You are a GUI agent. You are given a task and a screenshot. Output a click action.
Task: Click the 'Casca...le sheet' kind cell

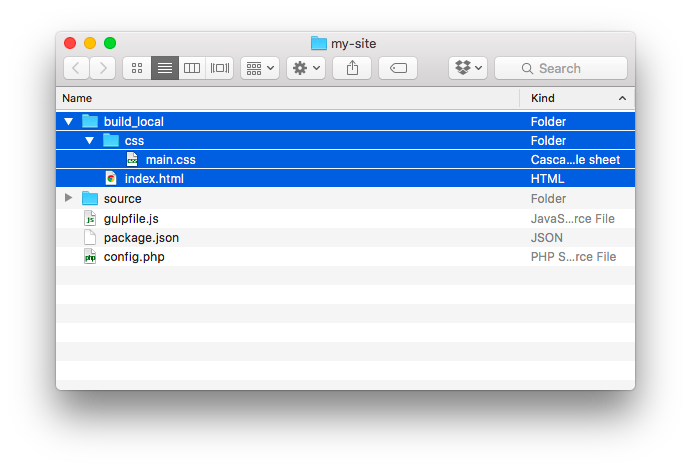[575, 159]
